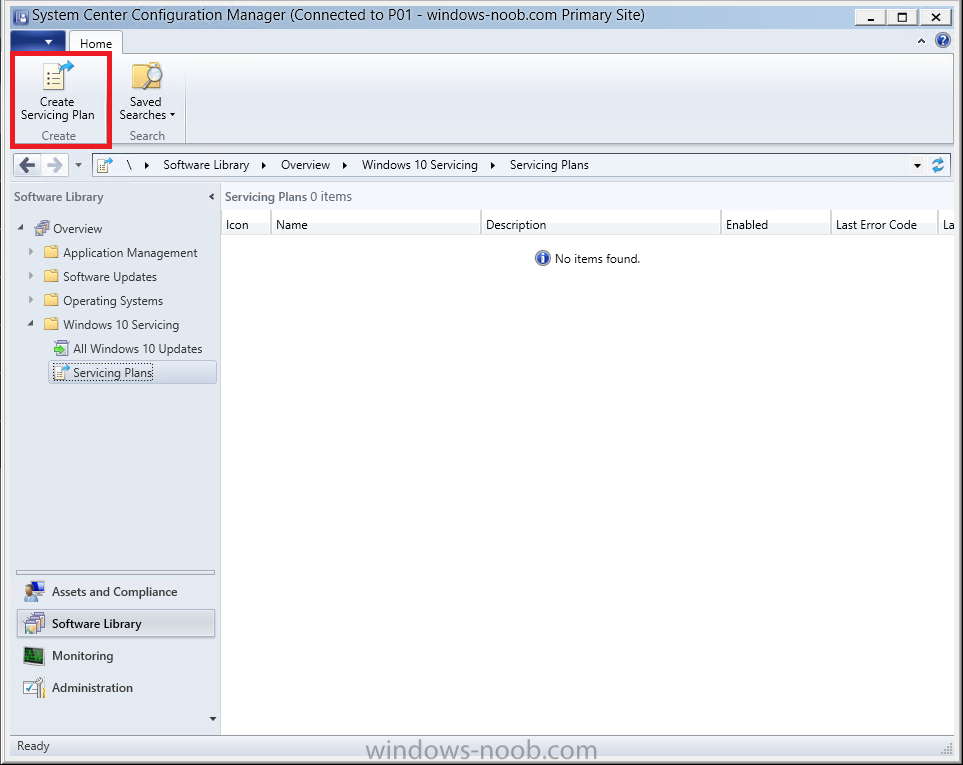The width and height of the screenshot is (963, 765).
Task: Sort by the Icon column header
Action: 246,225
